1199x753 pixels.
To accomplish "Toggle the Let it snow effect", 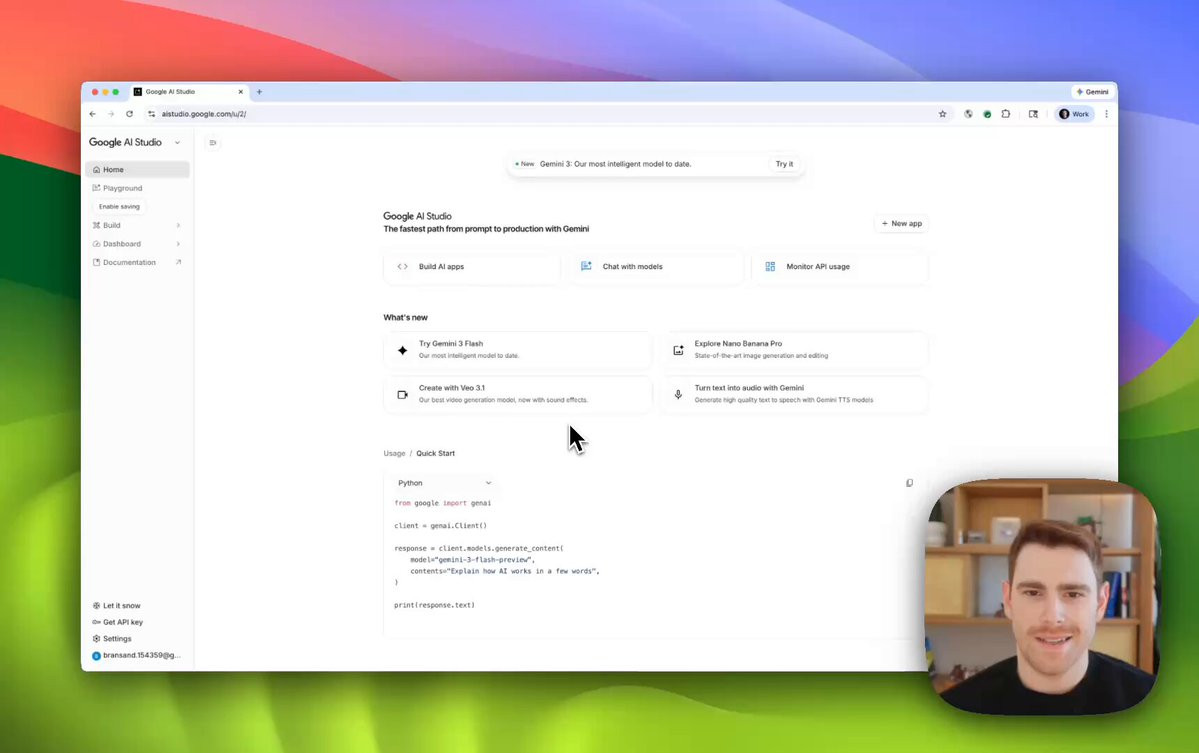I will pyautogui.click(x=116, y=605).
